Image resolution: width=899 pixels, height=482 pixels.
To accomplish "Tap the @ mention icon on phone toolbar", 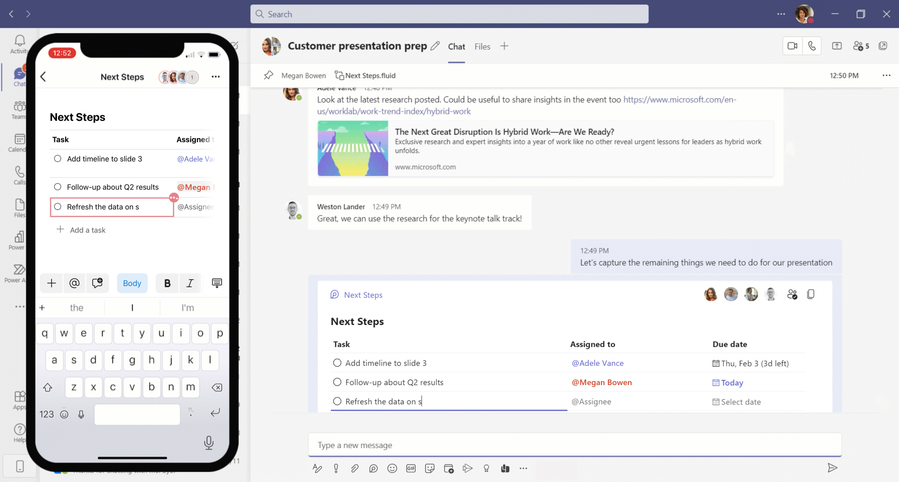I will coord(74,283).
